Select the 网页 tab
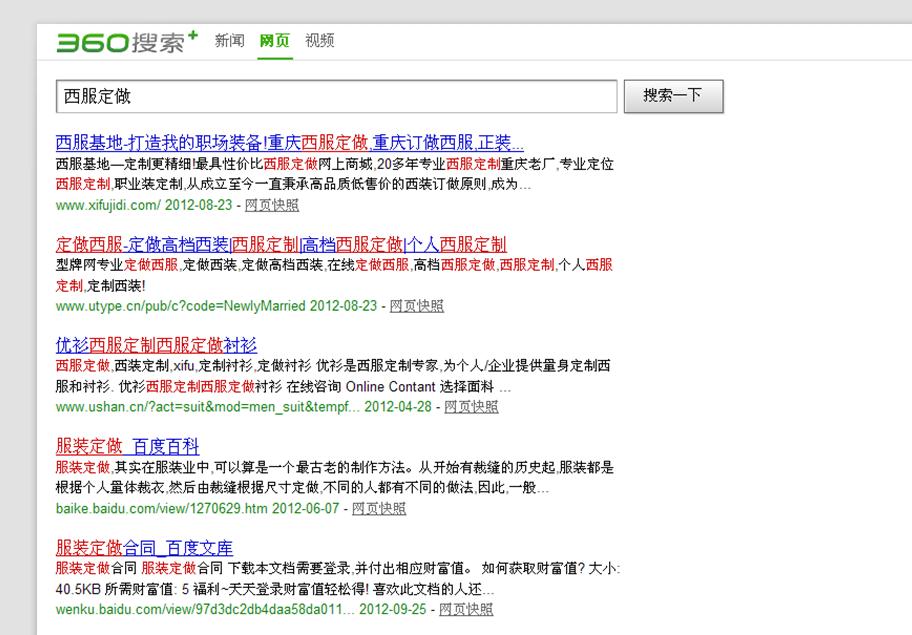Screen dimensions: 912x635 275,41
